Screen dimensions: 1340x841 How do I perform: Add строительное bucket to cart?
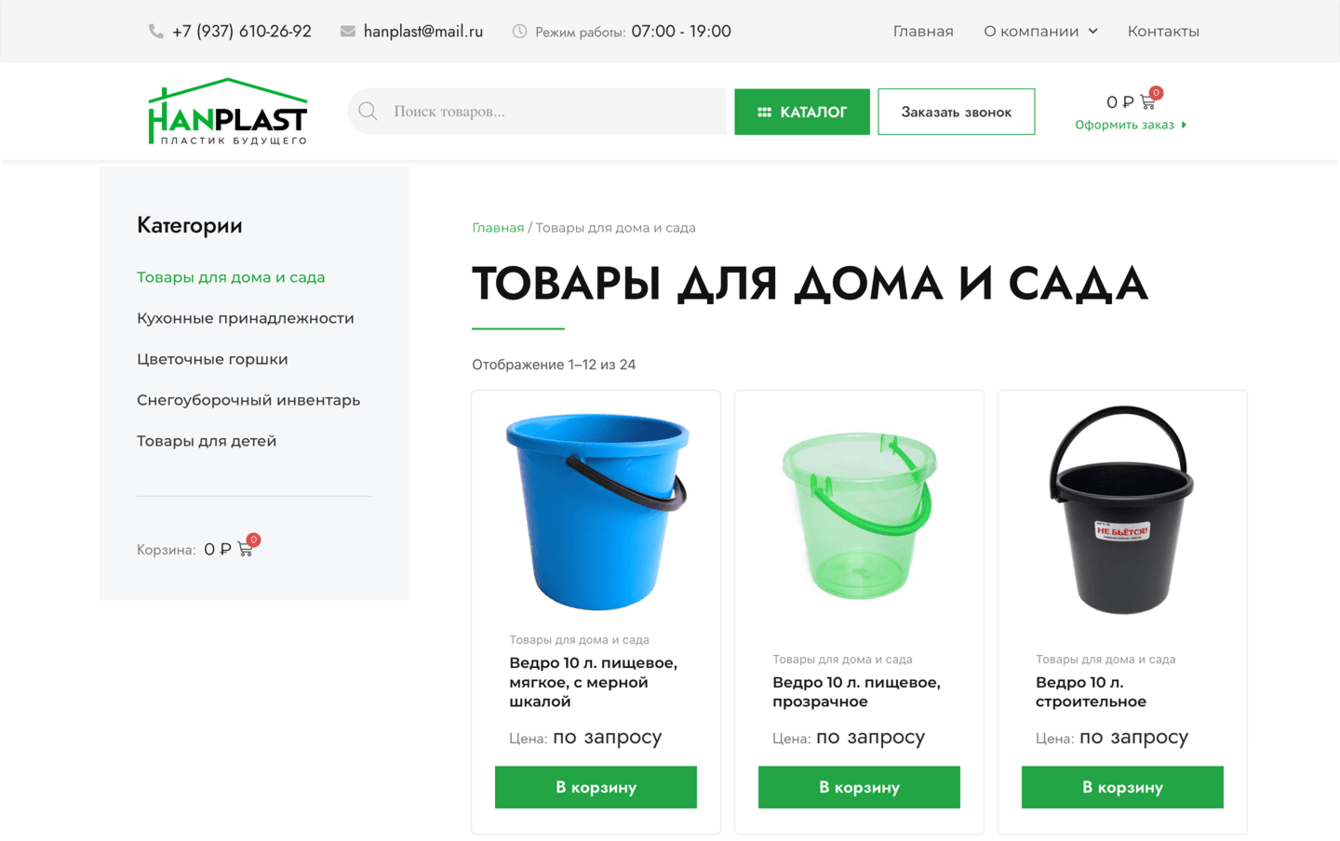[1122, 787]
